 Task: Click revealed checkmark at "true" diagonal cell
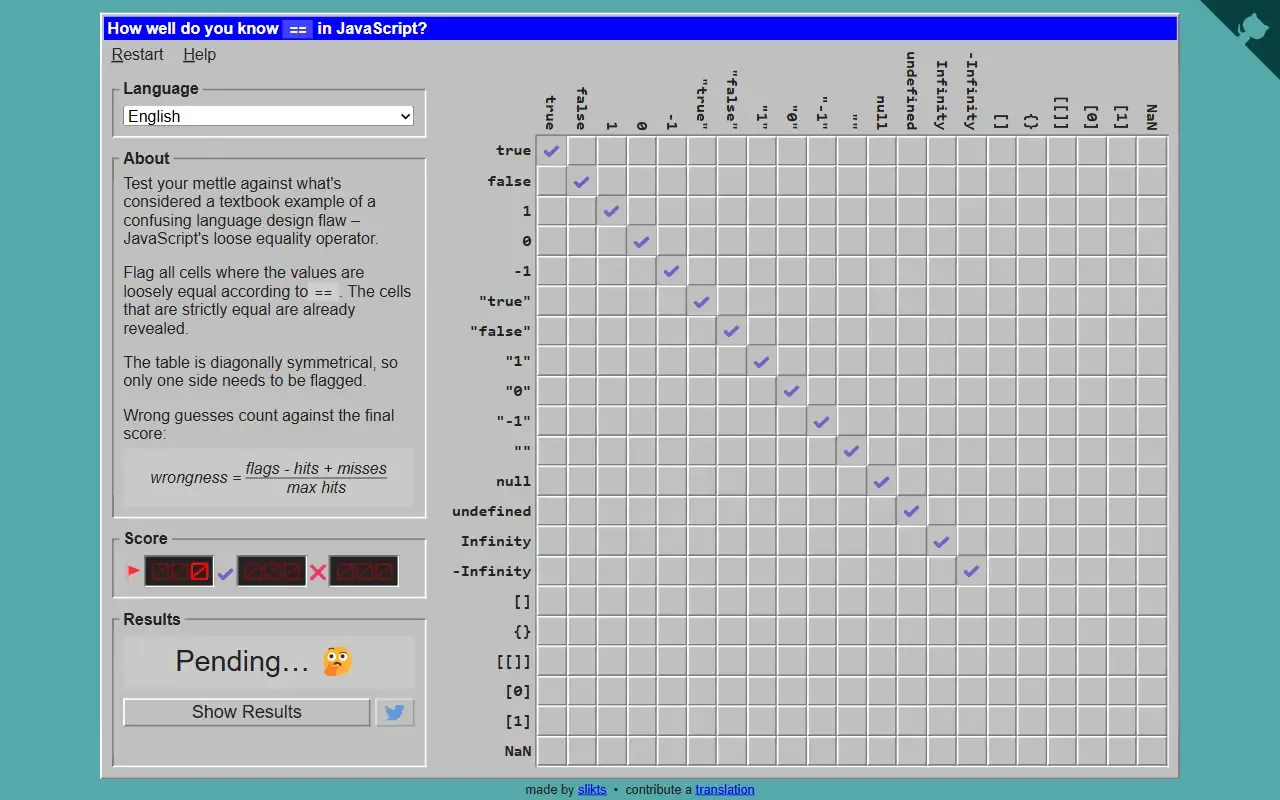click(702, 301)
